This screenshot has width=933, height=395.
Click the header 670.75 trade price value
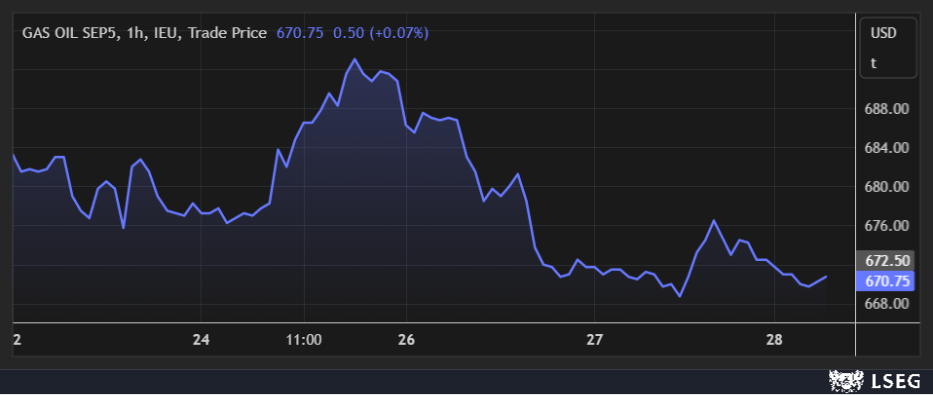point(300,33)
